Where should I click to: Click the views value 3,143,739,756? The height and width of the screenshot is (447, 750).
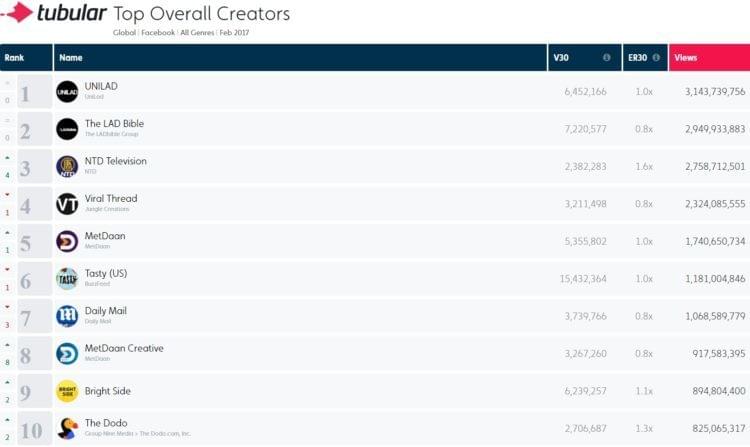[x=715, y=91]
